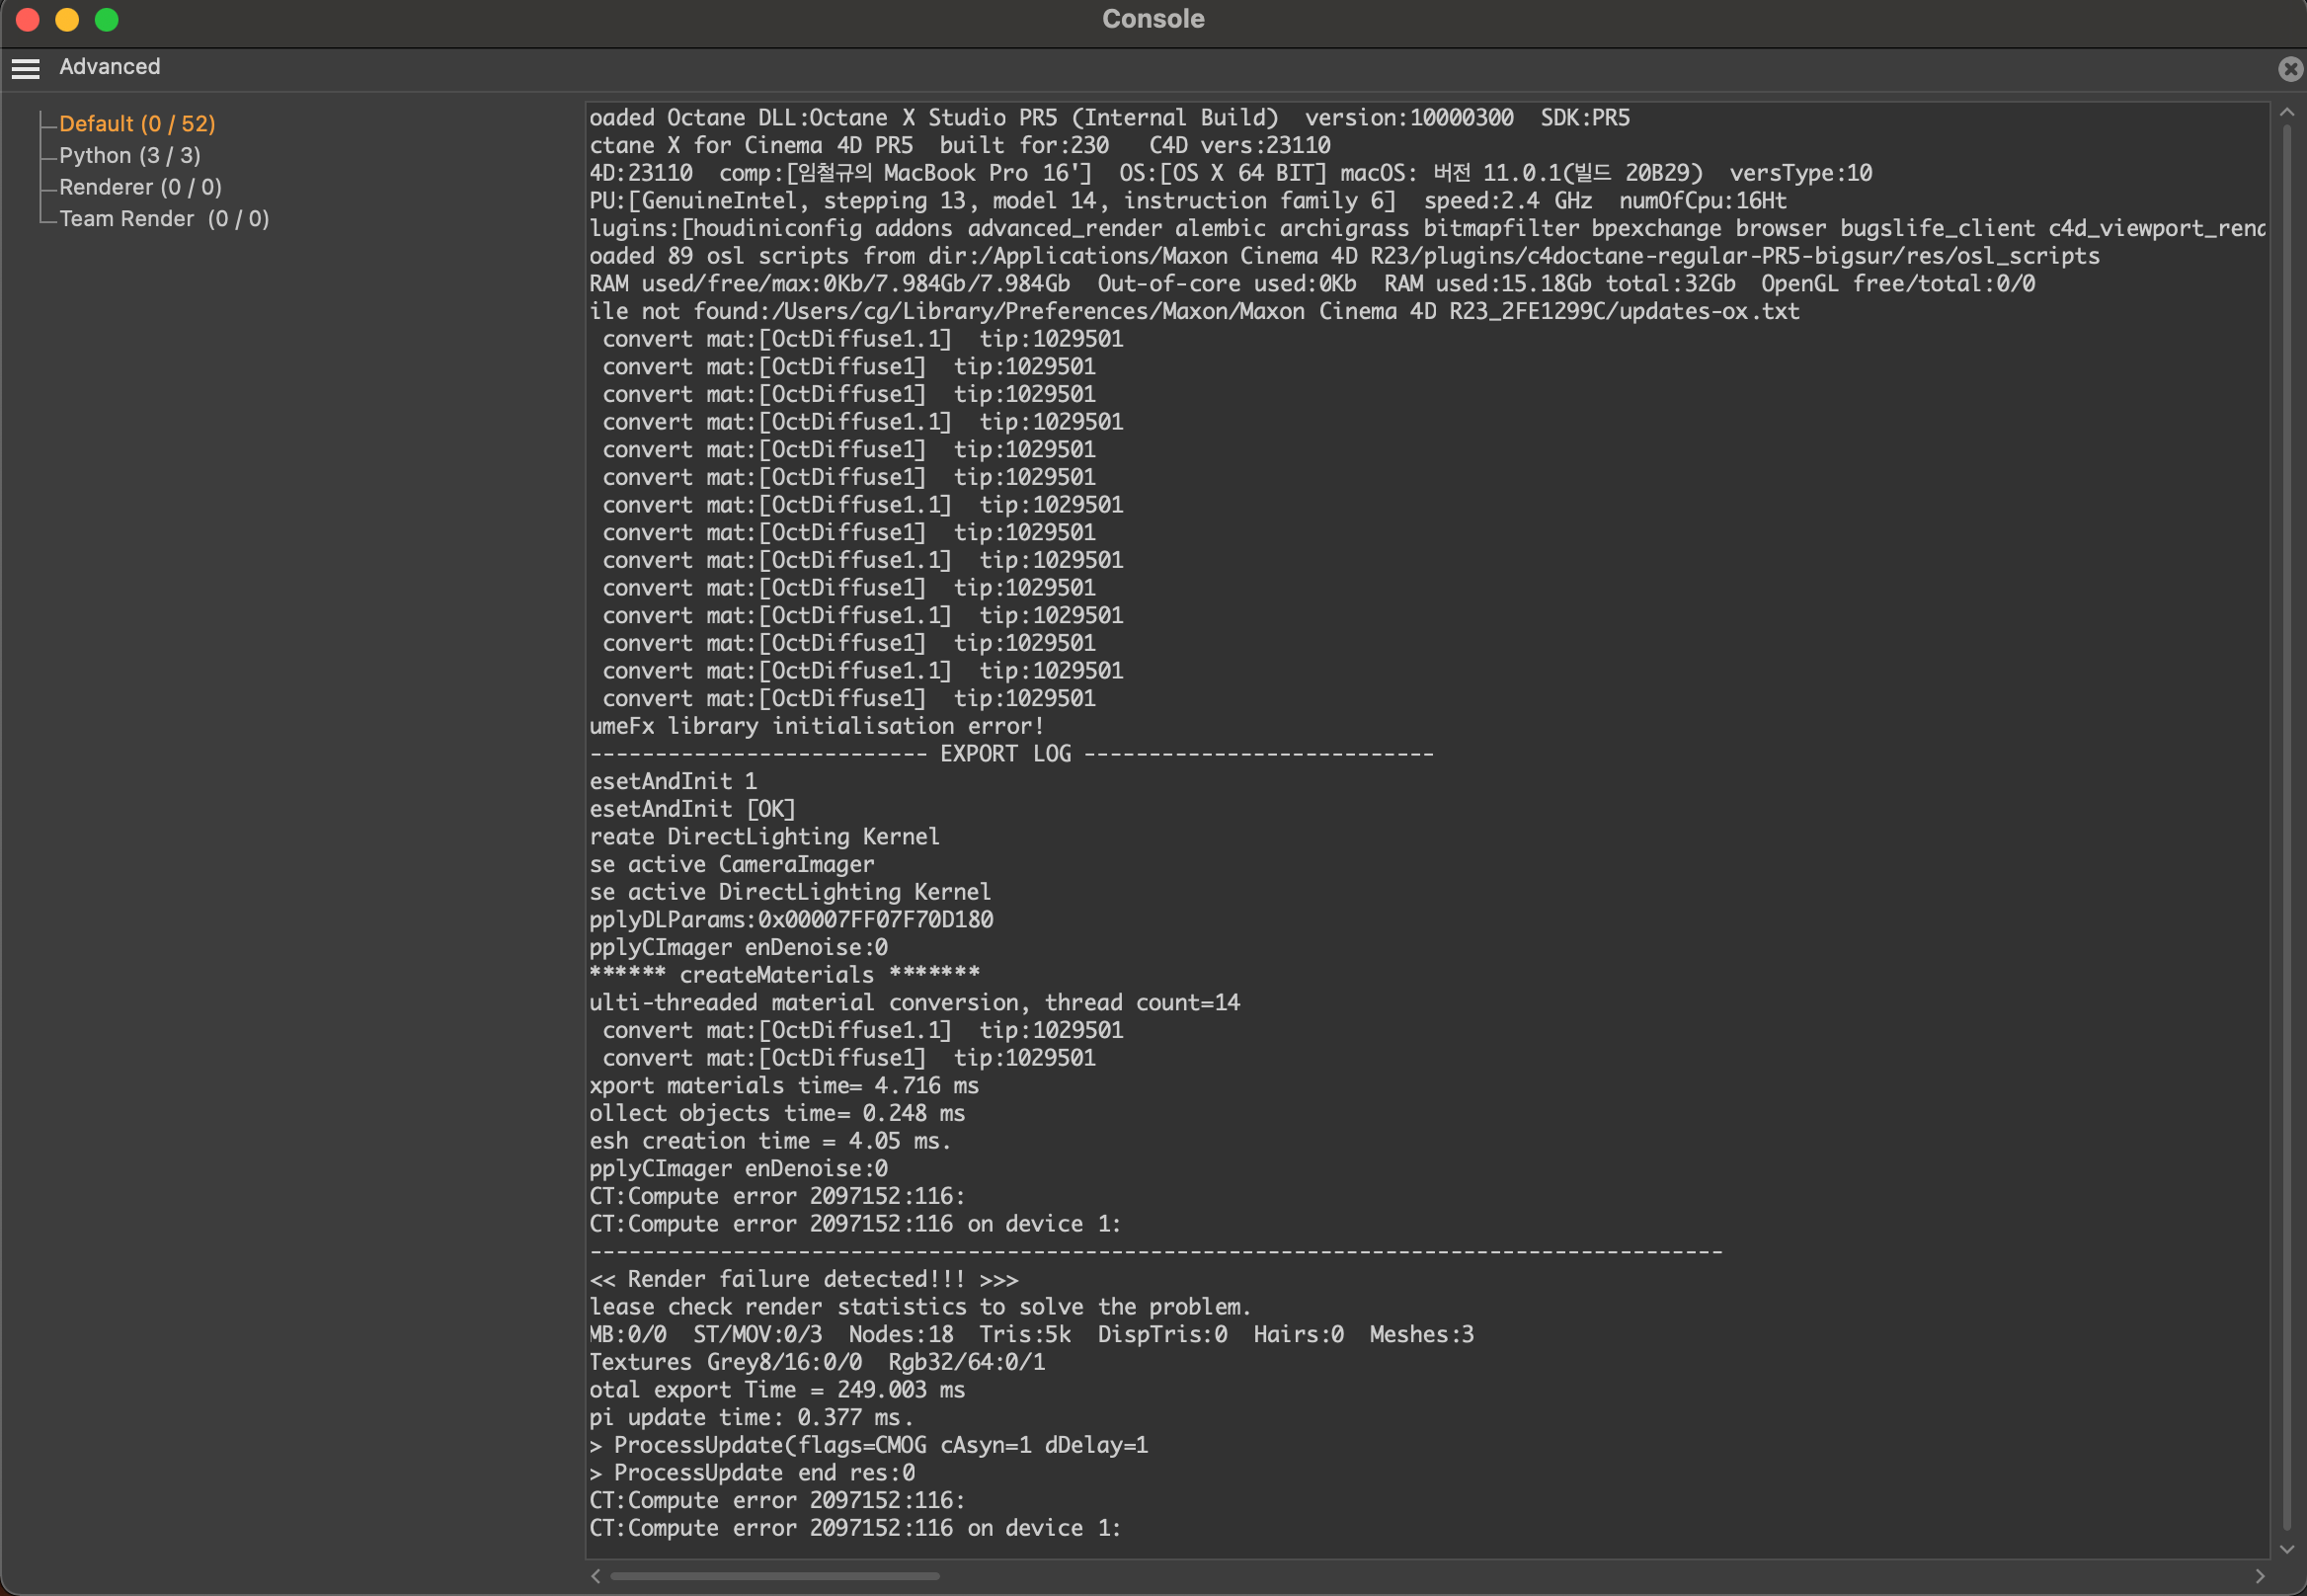Select the Renderer (0 / 0) category
Screen dimensions: 2307x1596
pos(140,187)
